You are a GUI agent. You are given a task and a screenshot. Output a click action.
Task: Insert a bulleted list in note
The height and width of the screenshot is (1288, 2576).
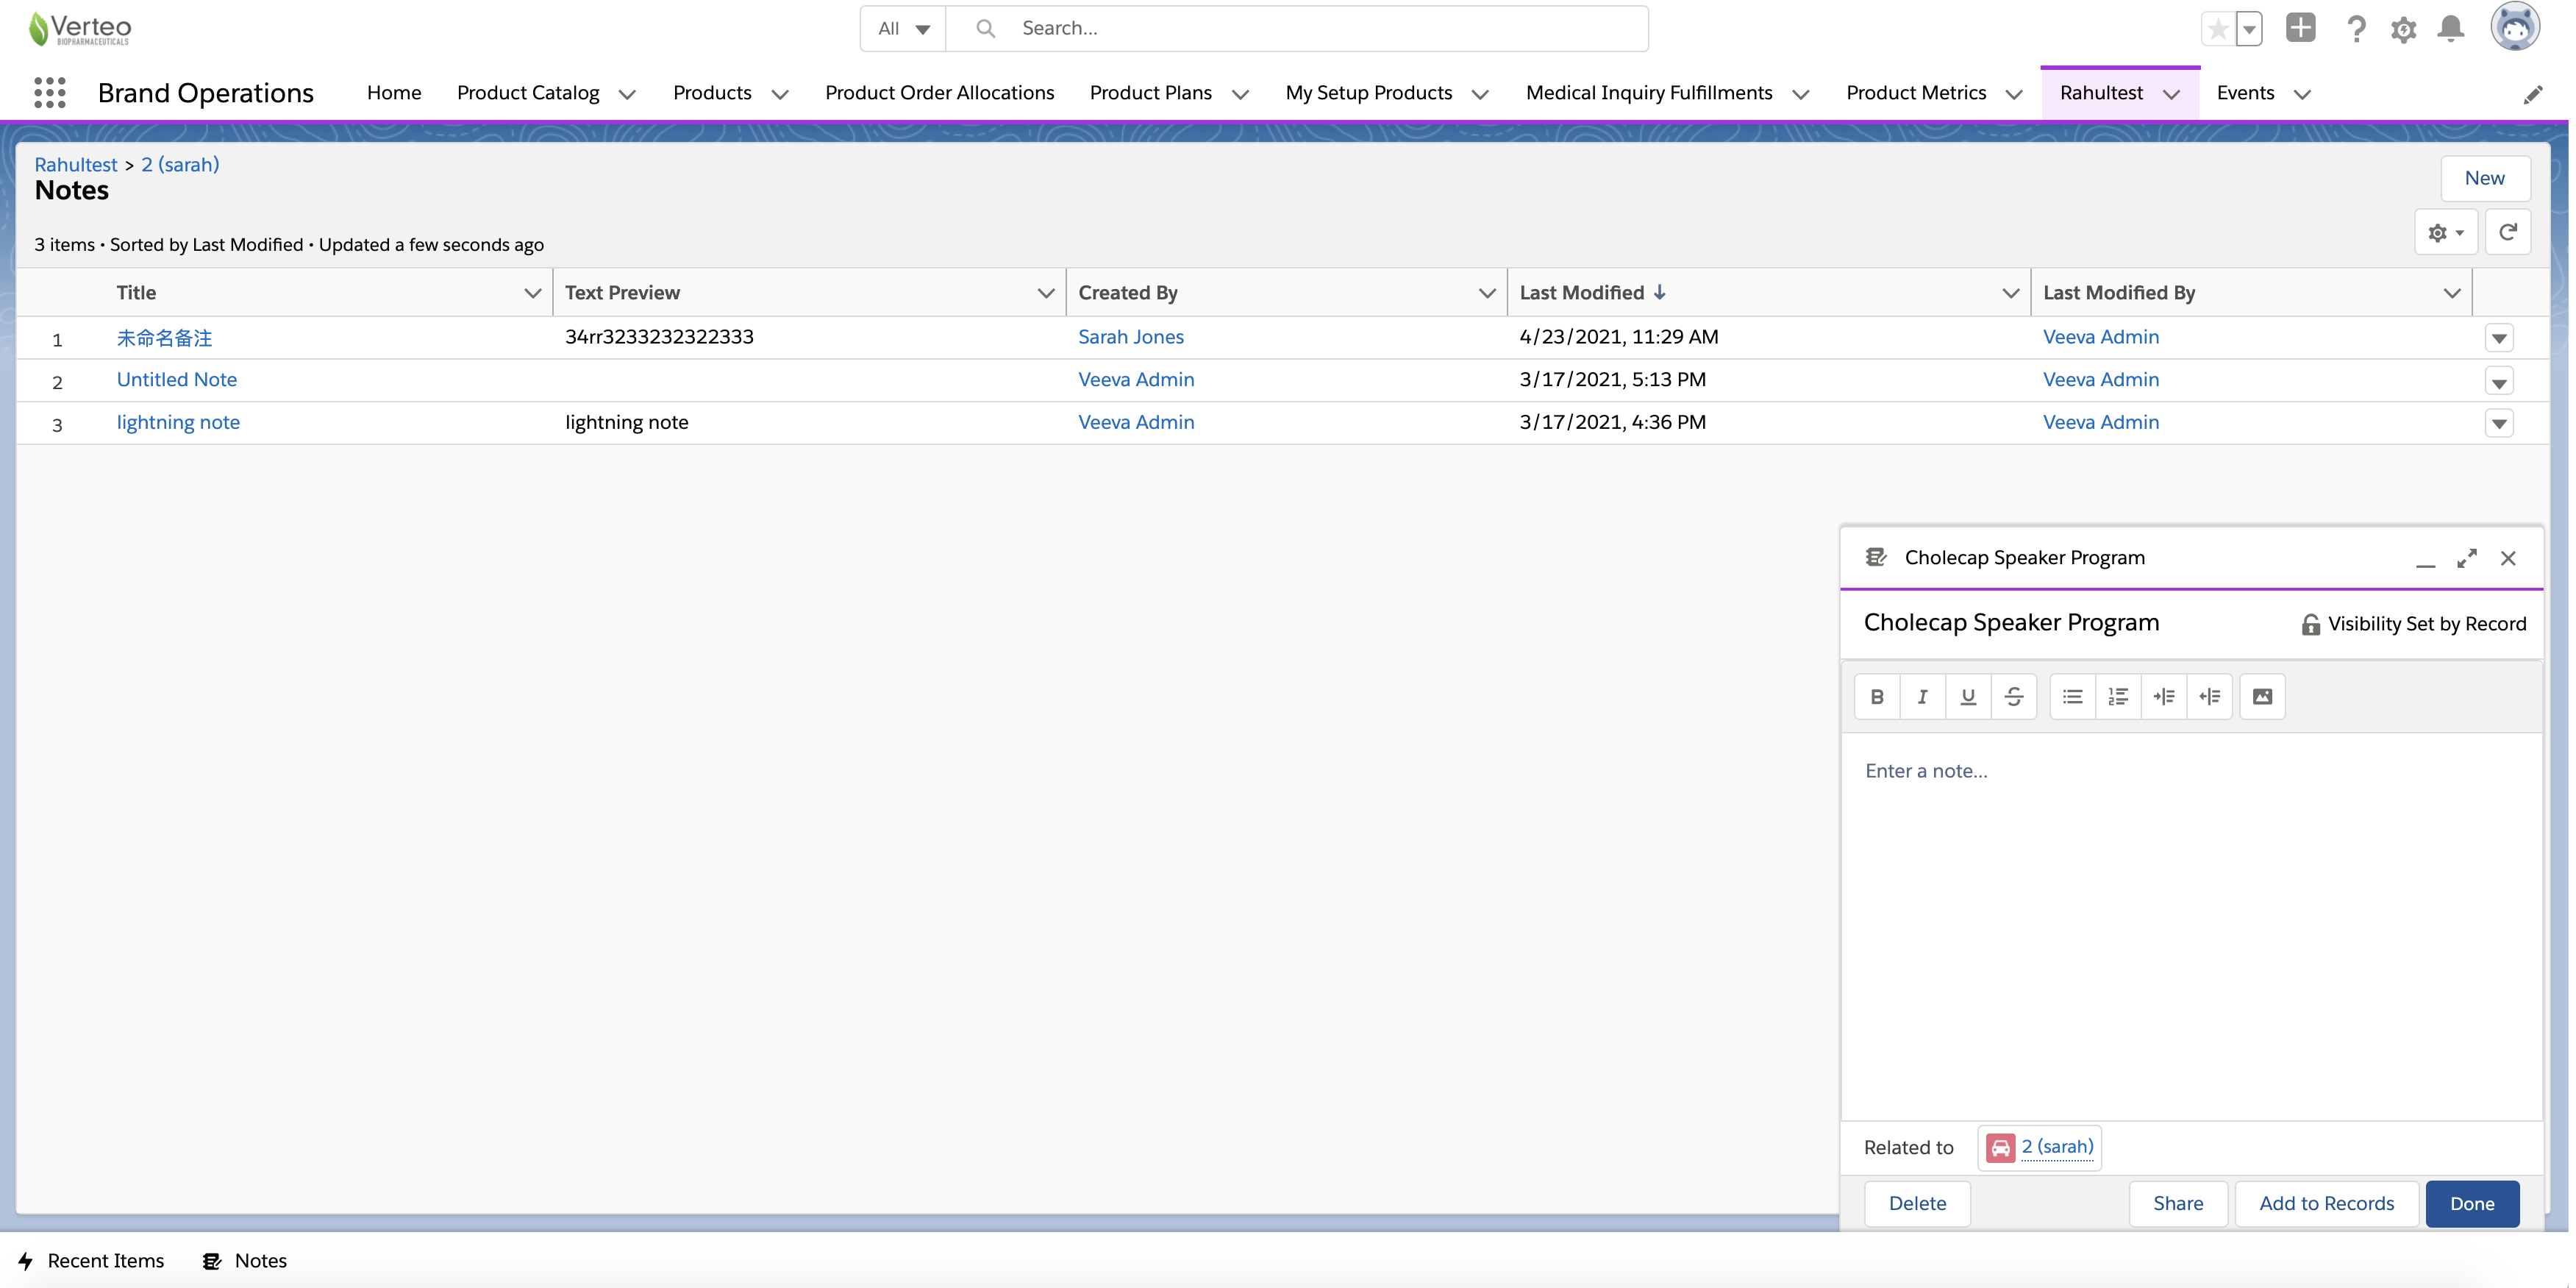(2072, 697)
